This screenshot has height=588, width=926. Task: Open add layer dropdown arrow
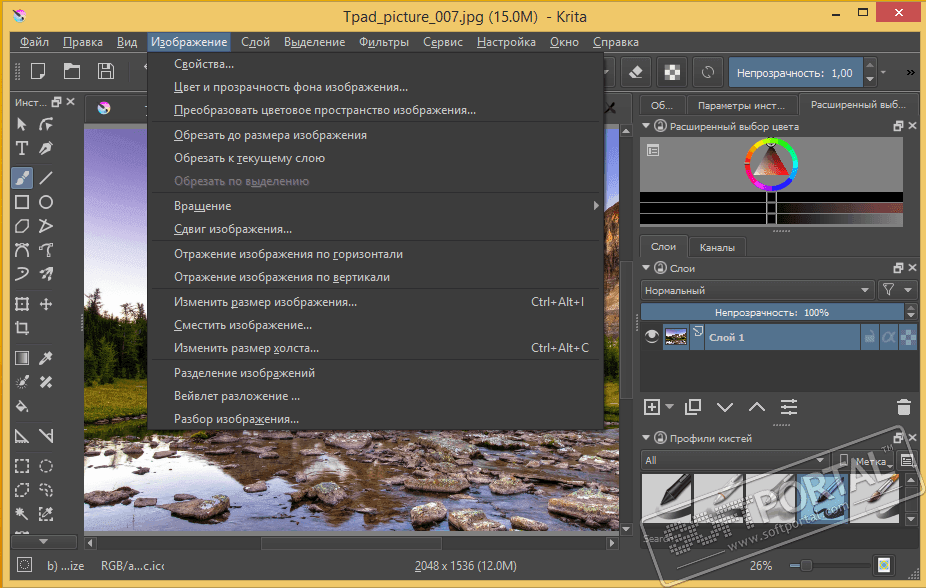[x=670, y=407]
